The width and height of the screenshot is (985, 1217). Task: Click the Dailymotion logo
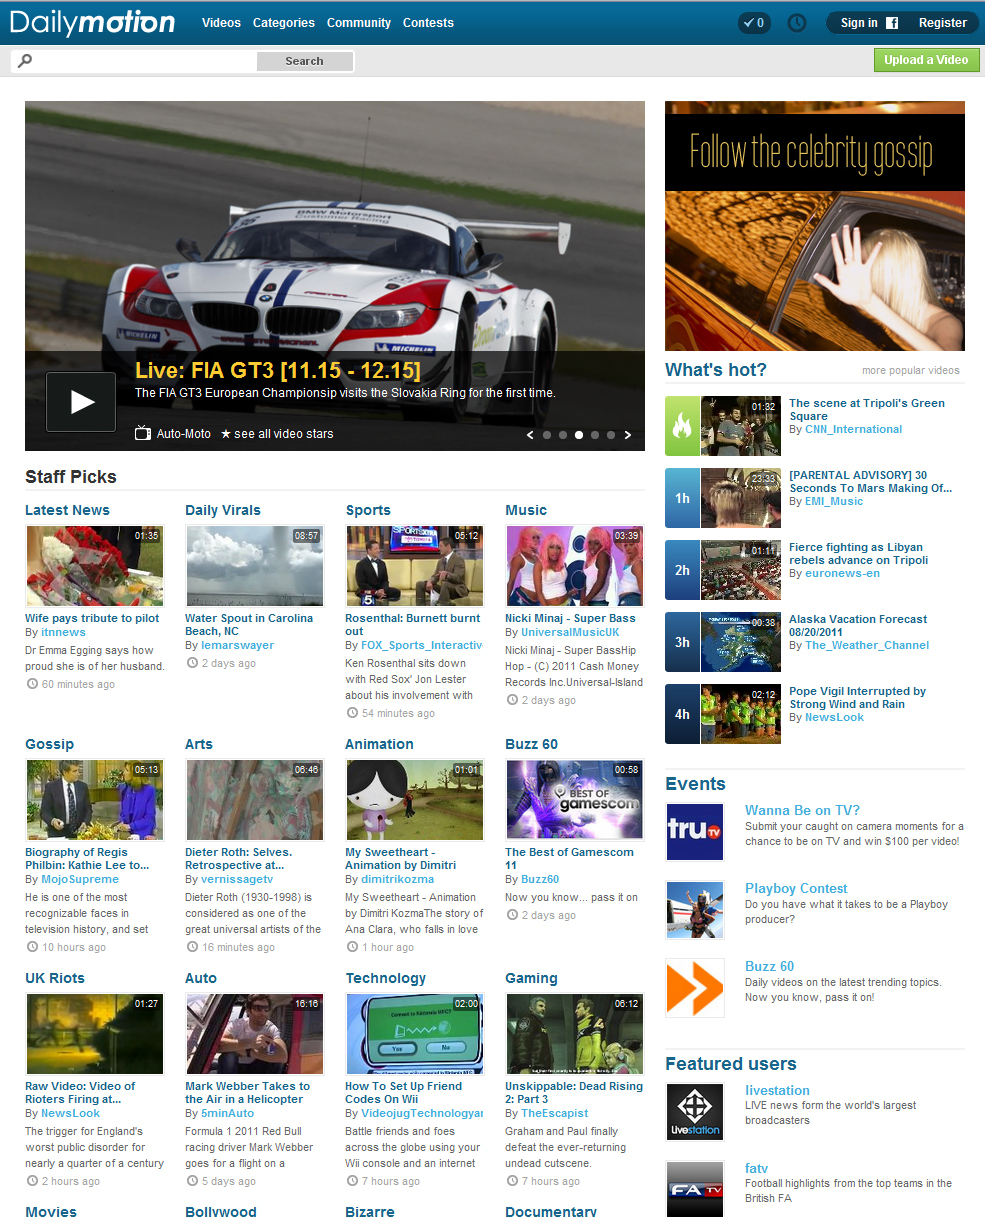92,21
